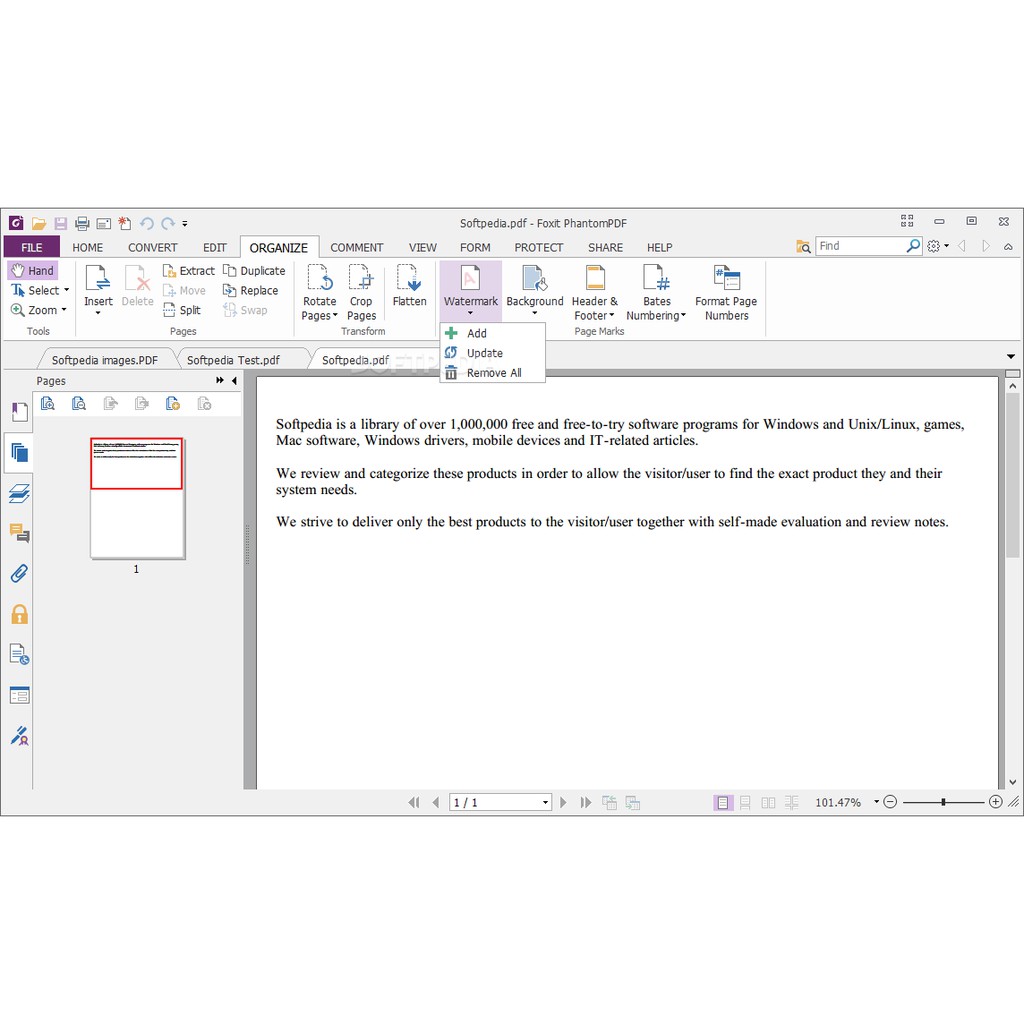Click the Redo arrow in quick access toolbar

click(x=168, y=224)
